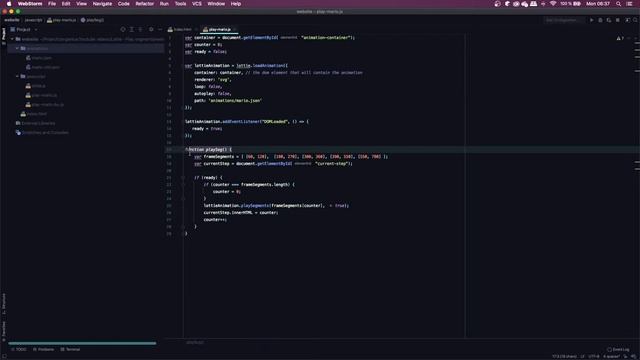The image size is (640, 360).
Task: Select Scratches and Consoles node
Action: (x=42, y=133)
